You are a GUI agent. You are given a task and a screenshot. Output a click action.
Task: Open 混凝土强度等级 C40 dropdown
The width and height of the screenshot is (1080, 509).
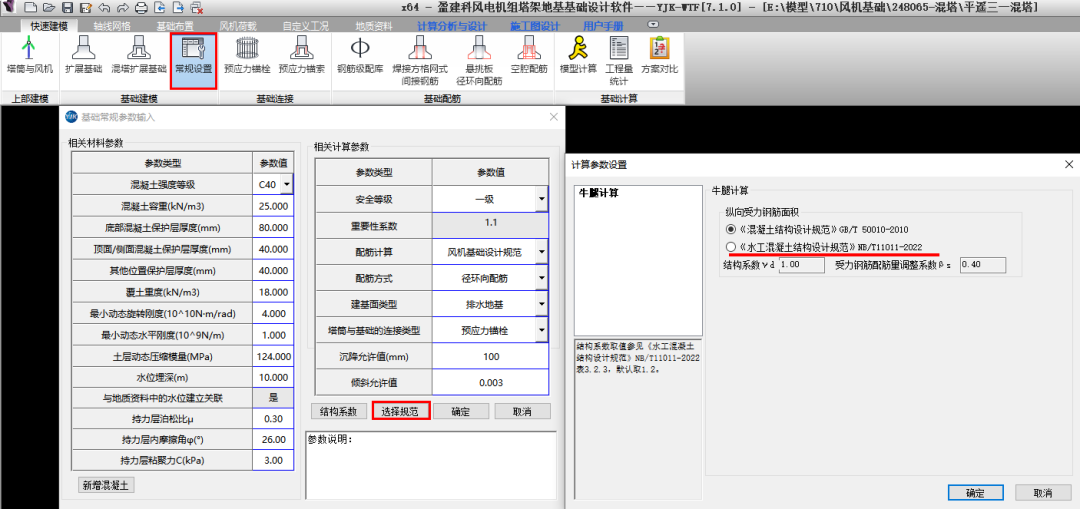pos(286,184)
